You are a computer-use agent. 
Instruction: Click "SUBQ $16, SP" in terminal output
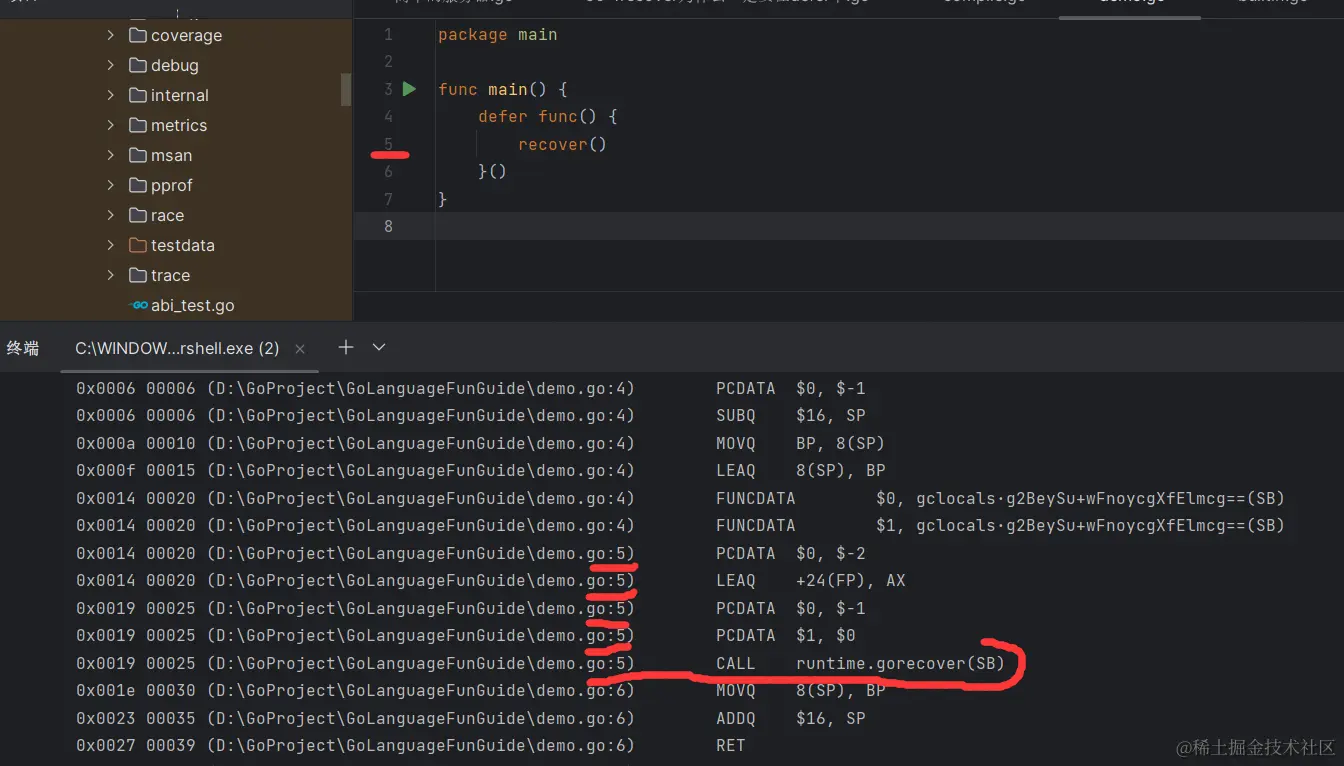click(791, 416)
